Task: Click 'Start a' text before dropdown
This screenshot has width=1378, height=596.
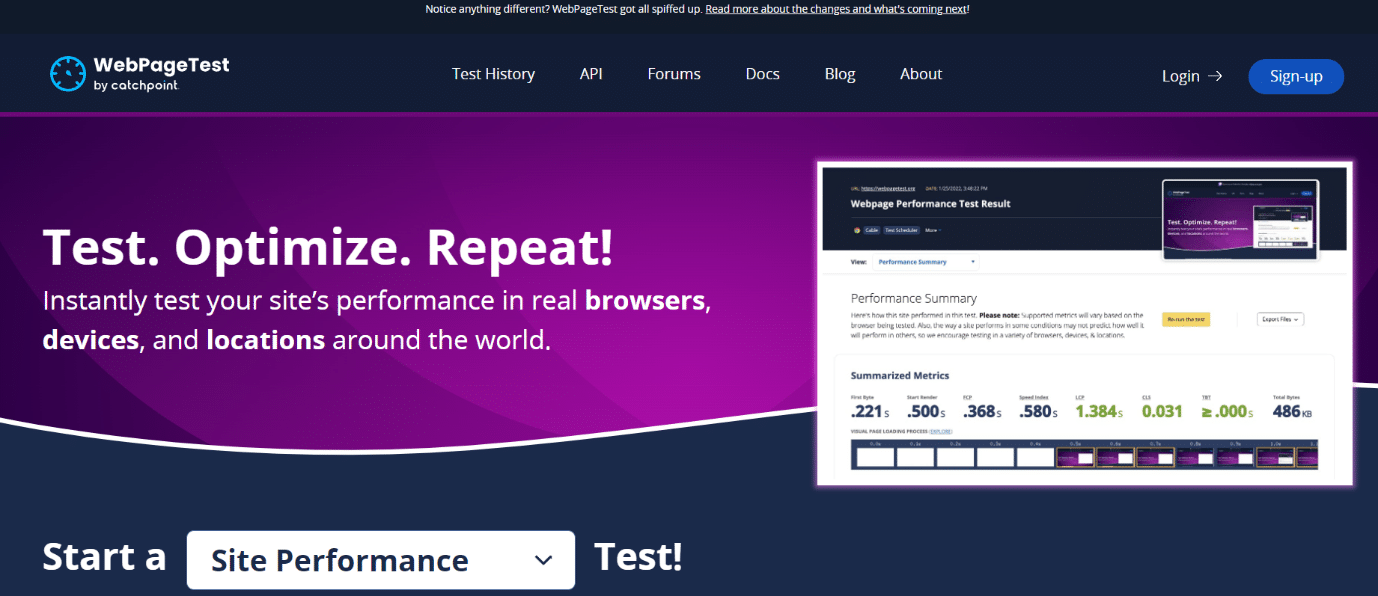Action: coord(104,556)
